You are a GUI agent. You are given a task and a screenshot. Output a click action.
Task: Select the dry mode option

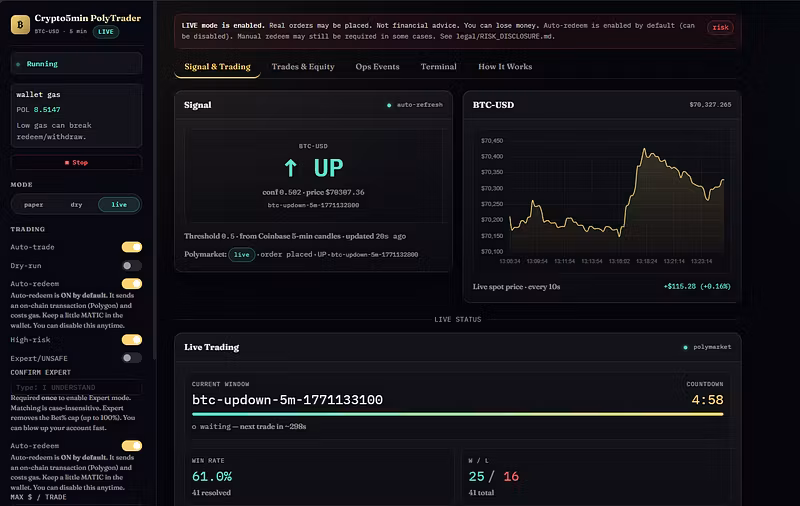(x=77, y=205)
